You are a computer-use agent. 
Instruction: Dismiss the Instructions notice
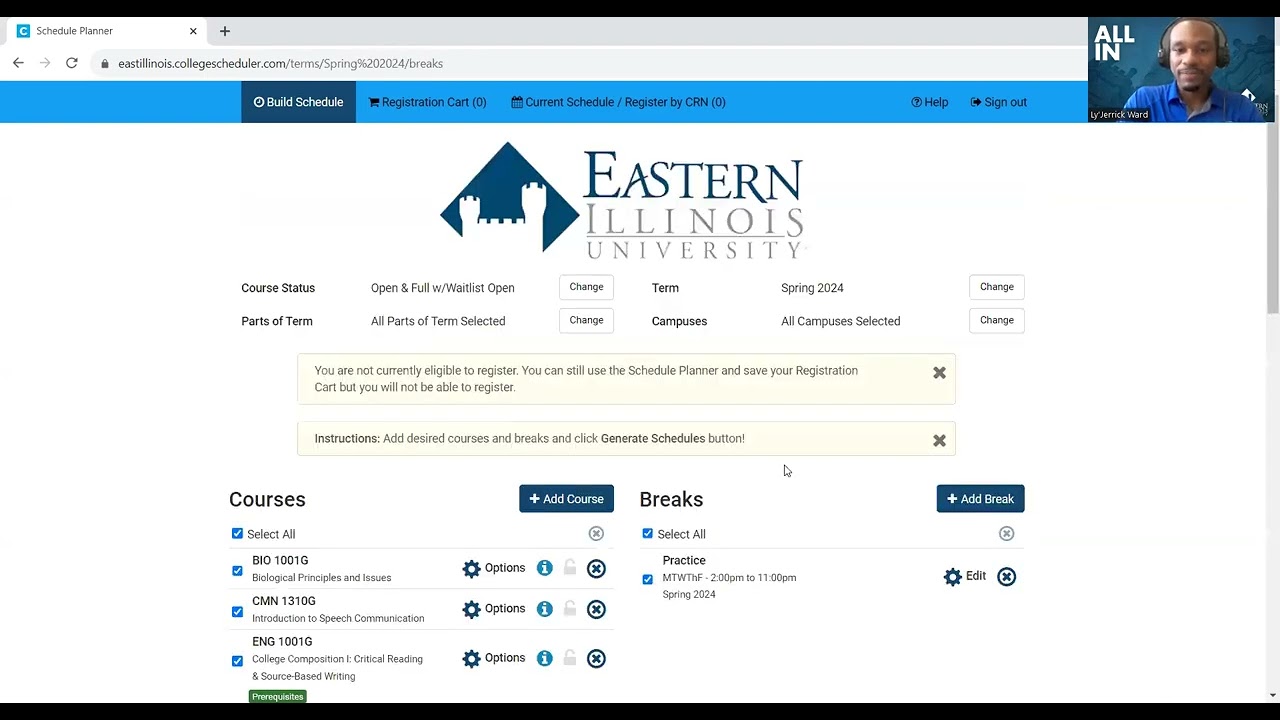939,440
